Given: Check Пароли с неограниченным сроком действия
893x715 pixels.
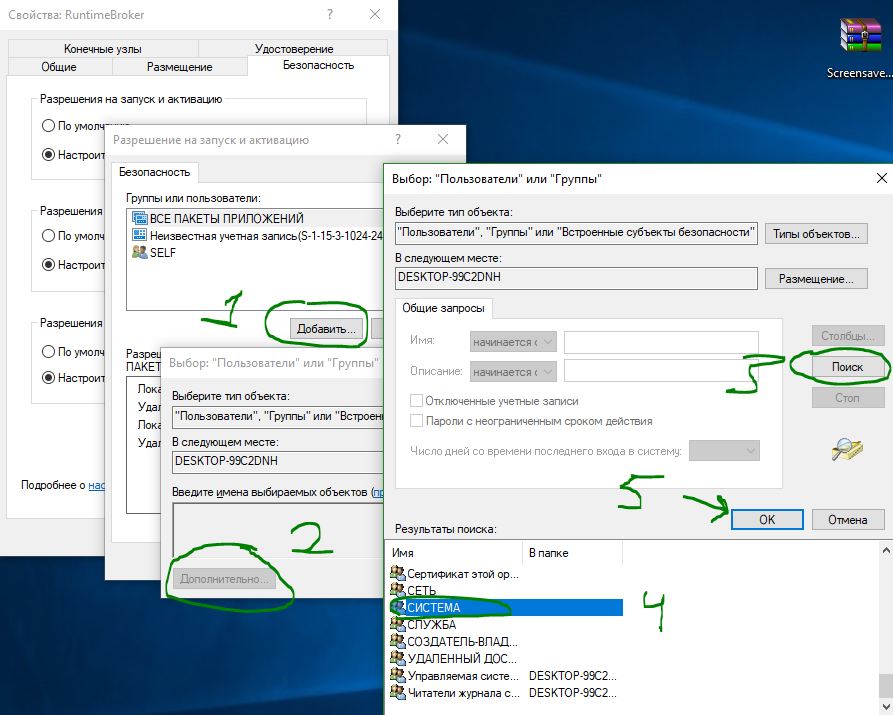Looking at the screenshot, I should pyautogui.click(x=416, y=420).
